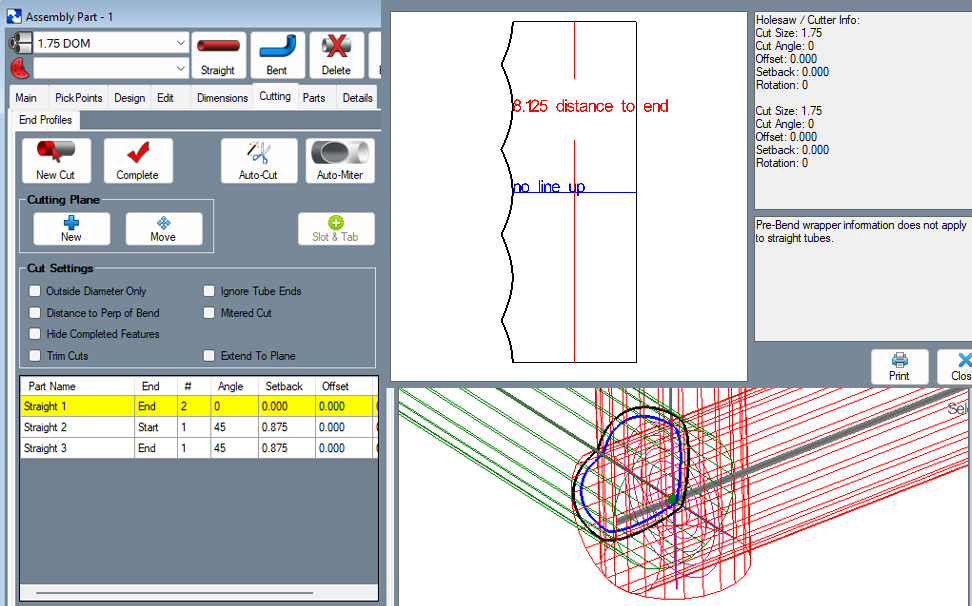Screen dimensions: 972x606
Task: Go to the Design tab
Action: (x=130, y=98)
